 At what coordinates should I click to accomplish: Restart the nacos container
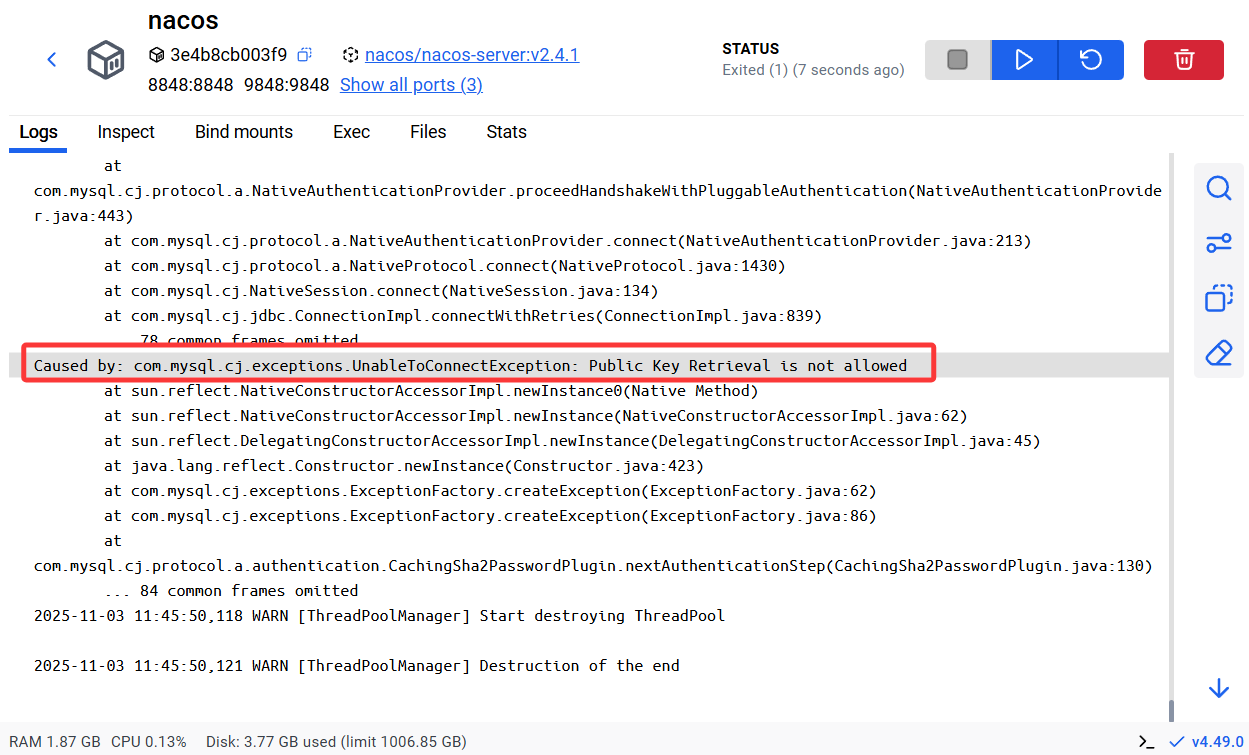(1091, 60)
